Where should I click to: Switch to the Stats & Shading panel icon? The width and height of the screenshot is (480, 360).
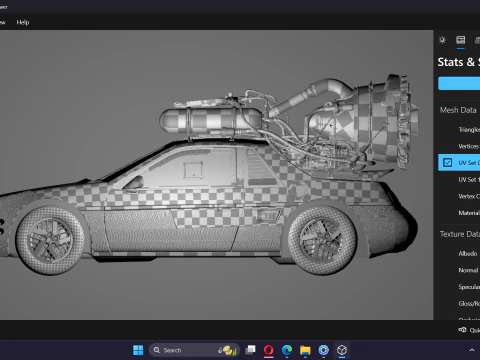(x=461, y=40)
